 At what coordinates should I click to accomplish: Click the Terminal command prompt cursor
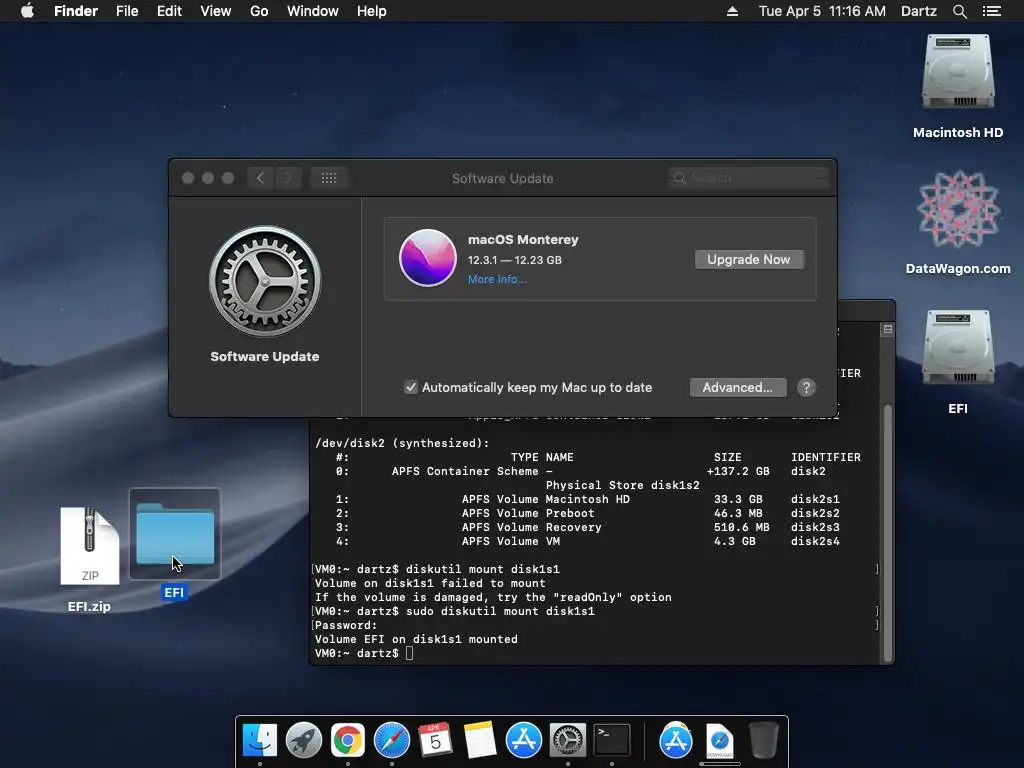pyautogui.click(x=409, y=653)
